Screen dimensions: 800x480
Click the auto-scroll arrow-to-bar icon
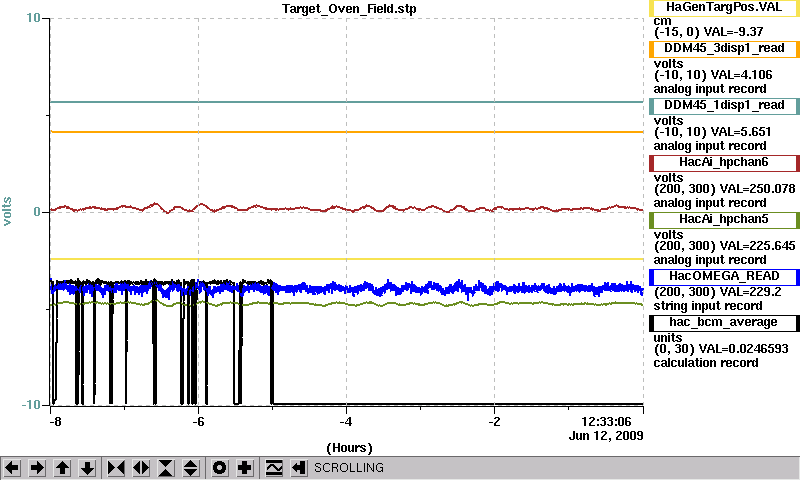pos(299,468)
